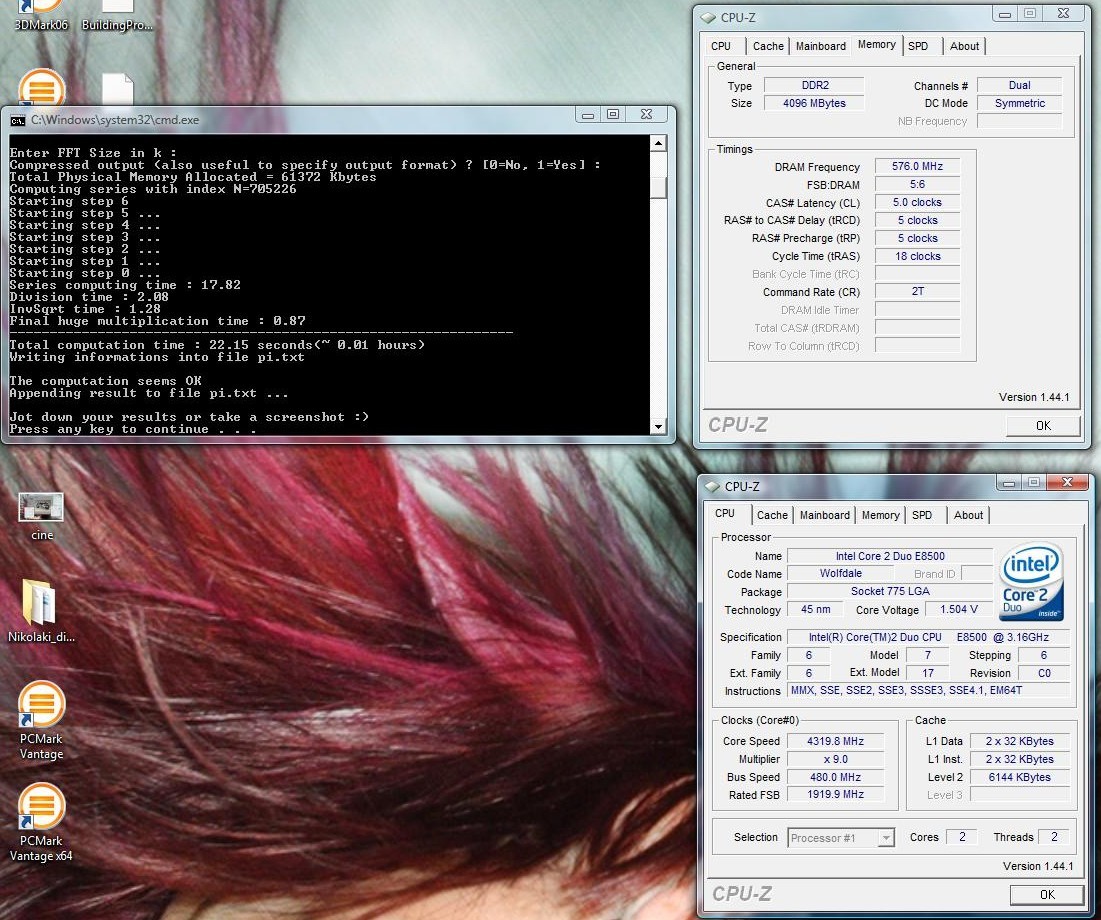Screen dimensions: 1101x920
Task: Click the Command Rate value 2T
Action: click(x=917, y=291)
